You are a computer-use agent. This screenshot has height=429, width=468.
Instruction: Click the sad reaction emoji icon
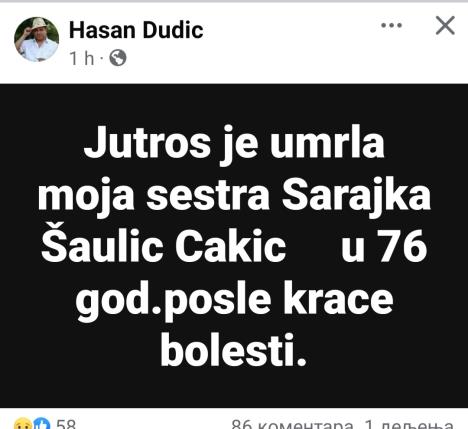(x=23, y=423)
